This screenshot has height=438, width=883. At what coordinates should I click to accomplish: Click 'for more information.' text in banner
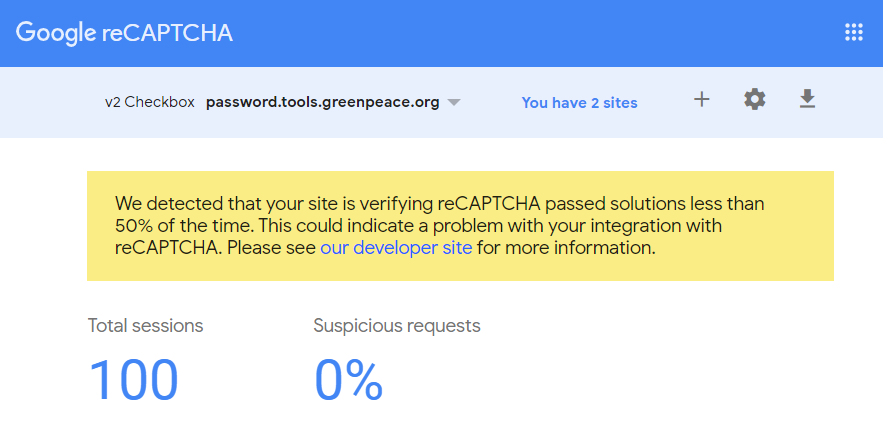(566, 248)
